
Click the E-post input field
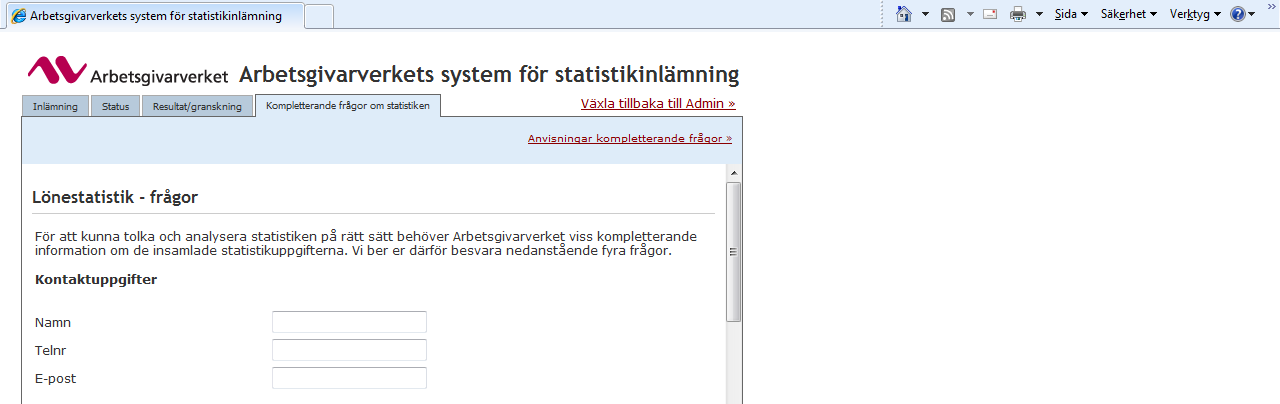pyautogui.click(x=349, y=378)
